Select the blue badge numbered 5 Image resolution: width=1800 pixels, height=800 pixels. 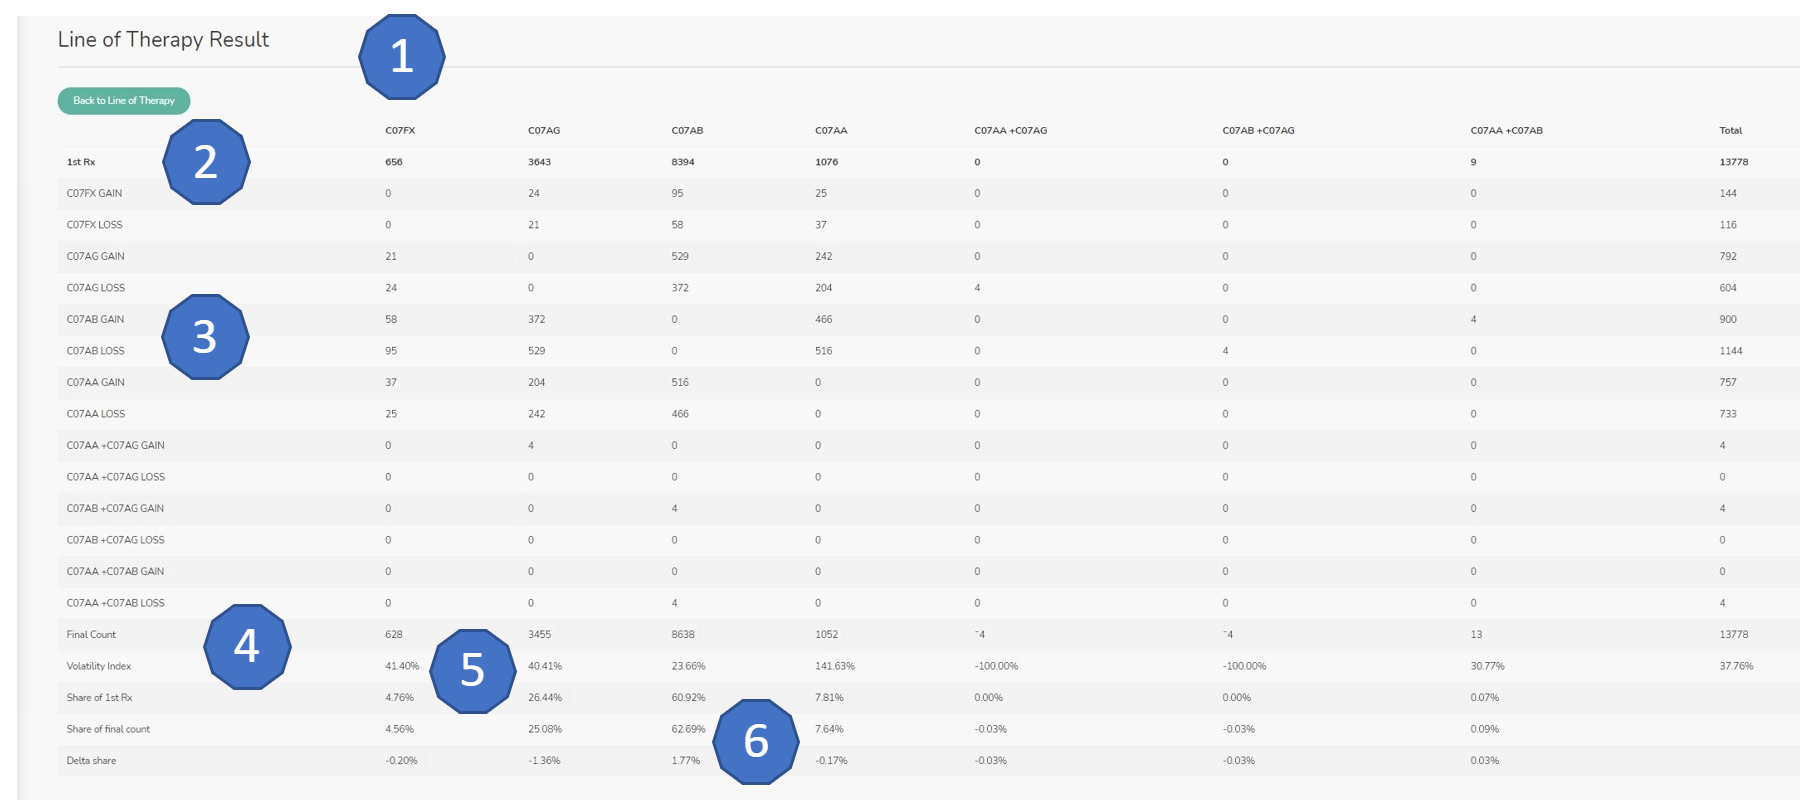coord(472,671)
